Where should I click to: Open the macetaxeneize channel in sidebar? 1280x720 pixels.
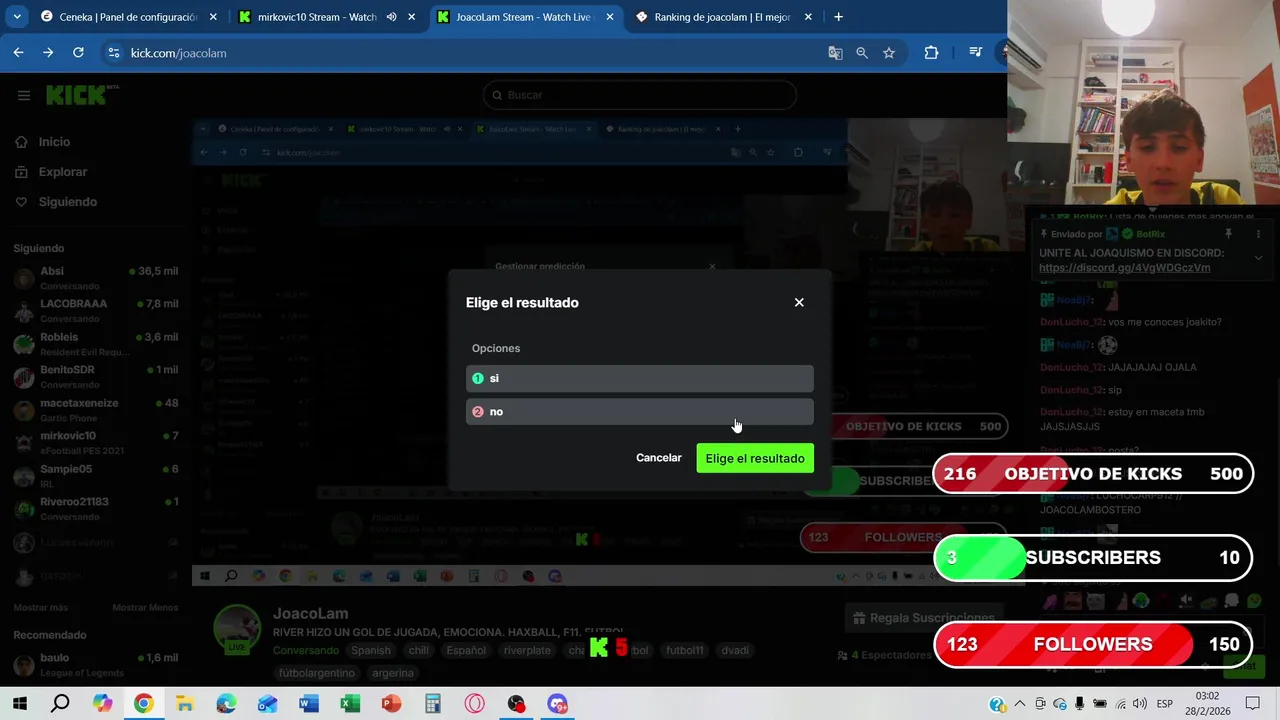(95, 410)
